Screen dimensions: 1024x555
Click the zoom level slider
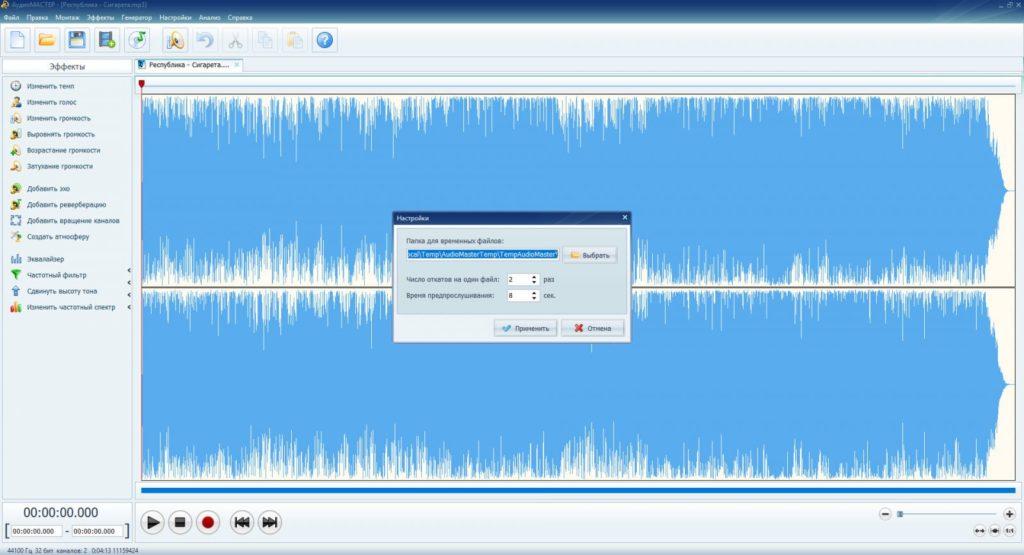[x=947, y=515]
